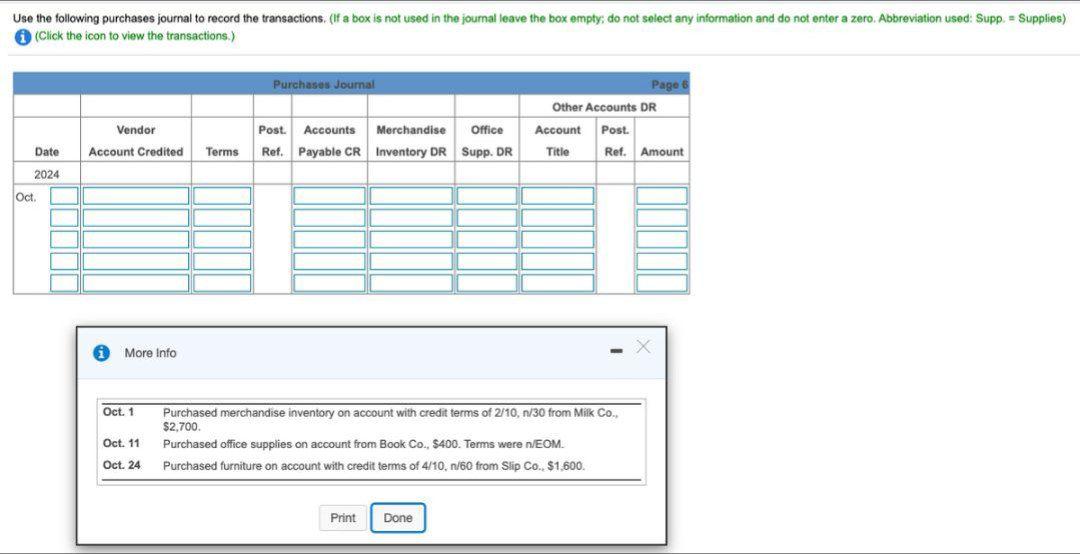The height and width of the screenshot is (554, 1080).
Task: Click the Milk Co. merchandise purchase description
Action: 391,419
